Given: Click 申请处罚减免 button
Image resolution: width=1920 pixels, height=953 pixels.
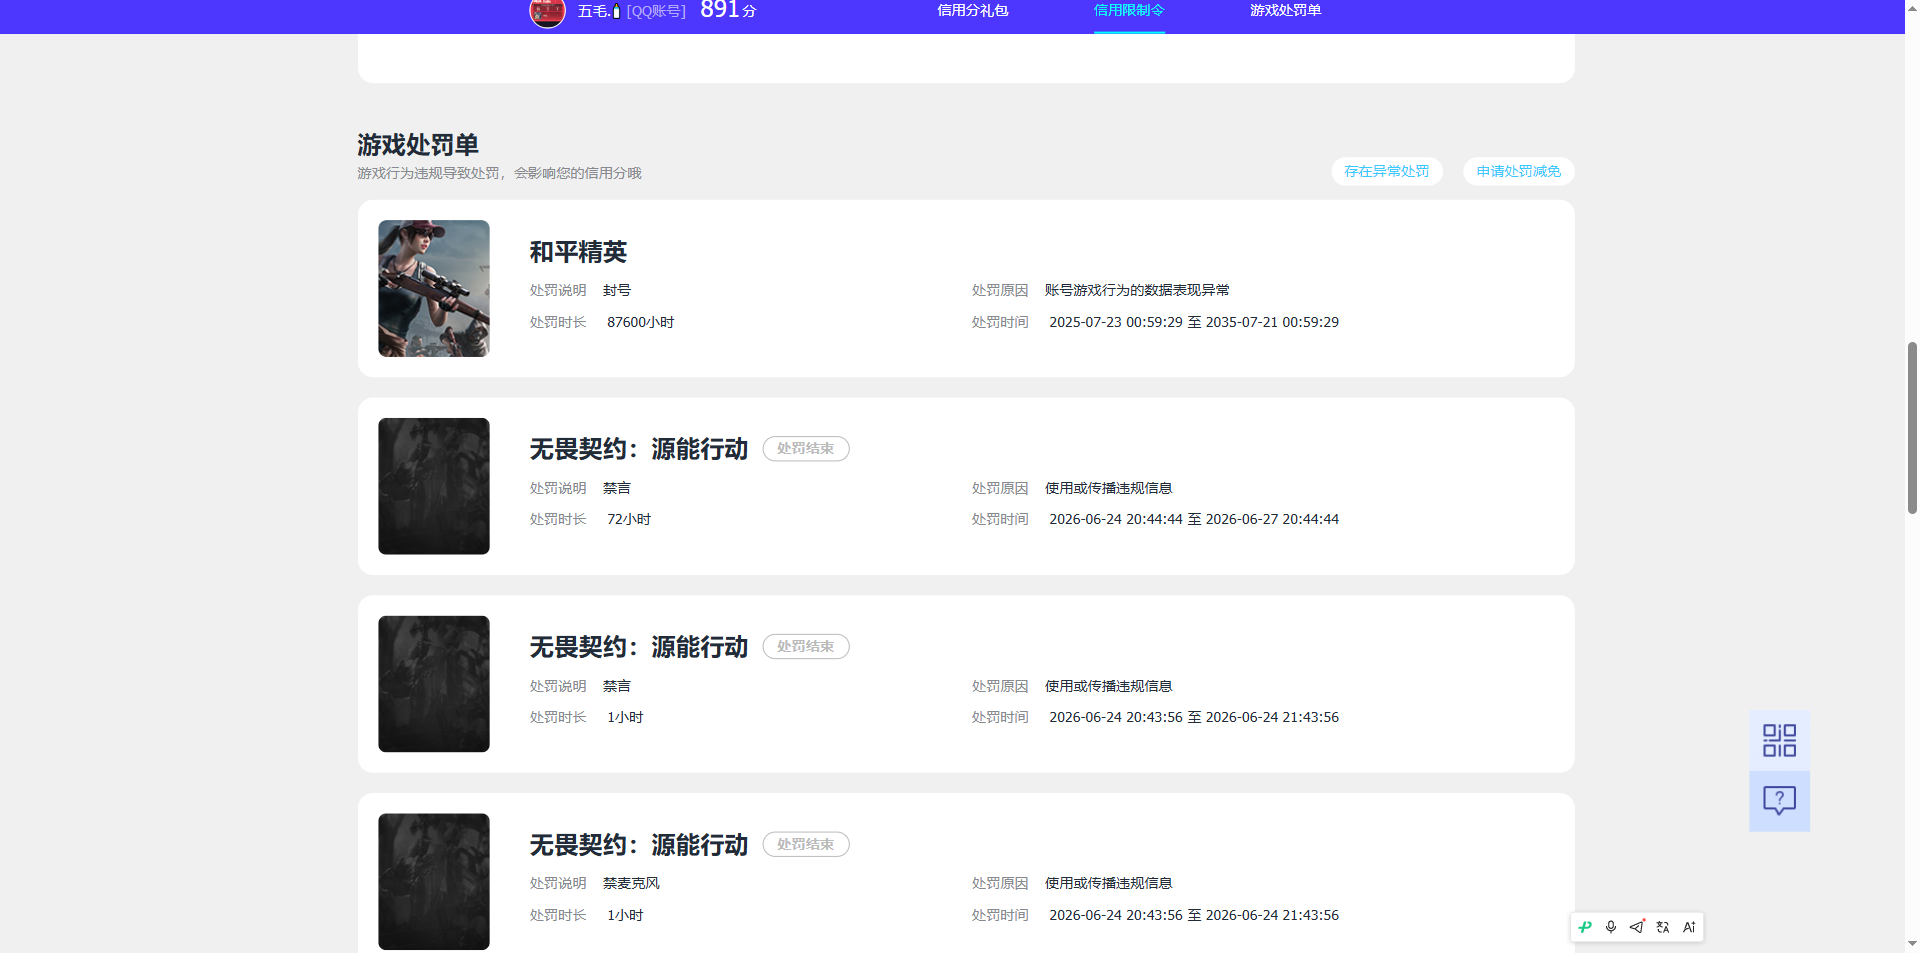Looking at the screenshot, I should (x=1519, y=171).
